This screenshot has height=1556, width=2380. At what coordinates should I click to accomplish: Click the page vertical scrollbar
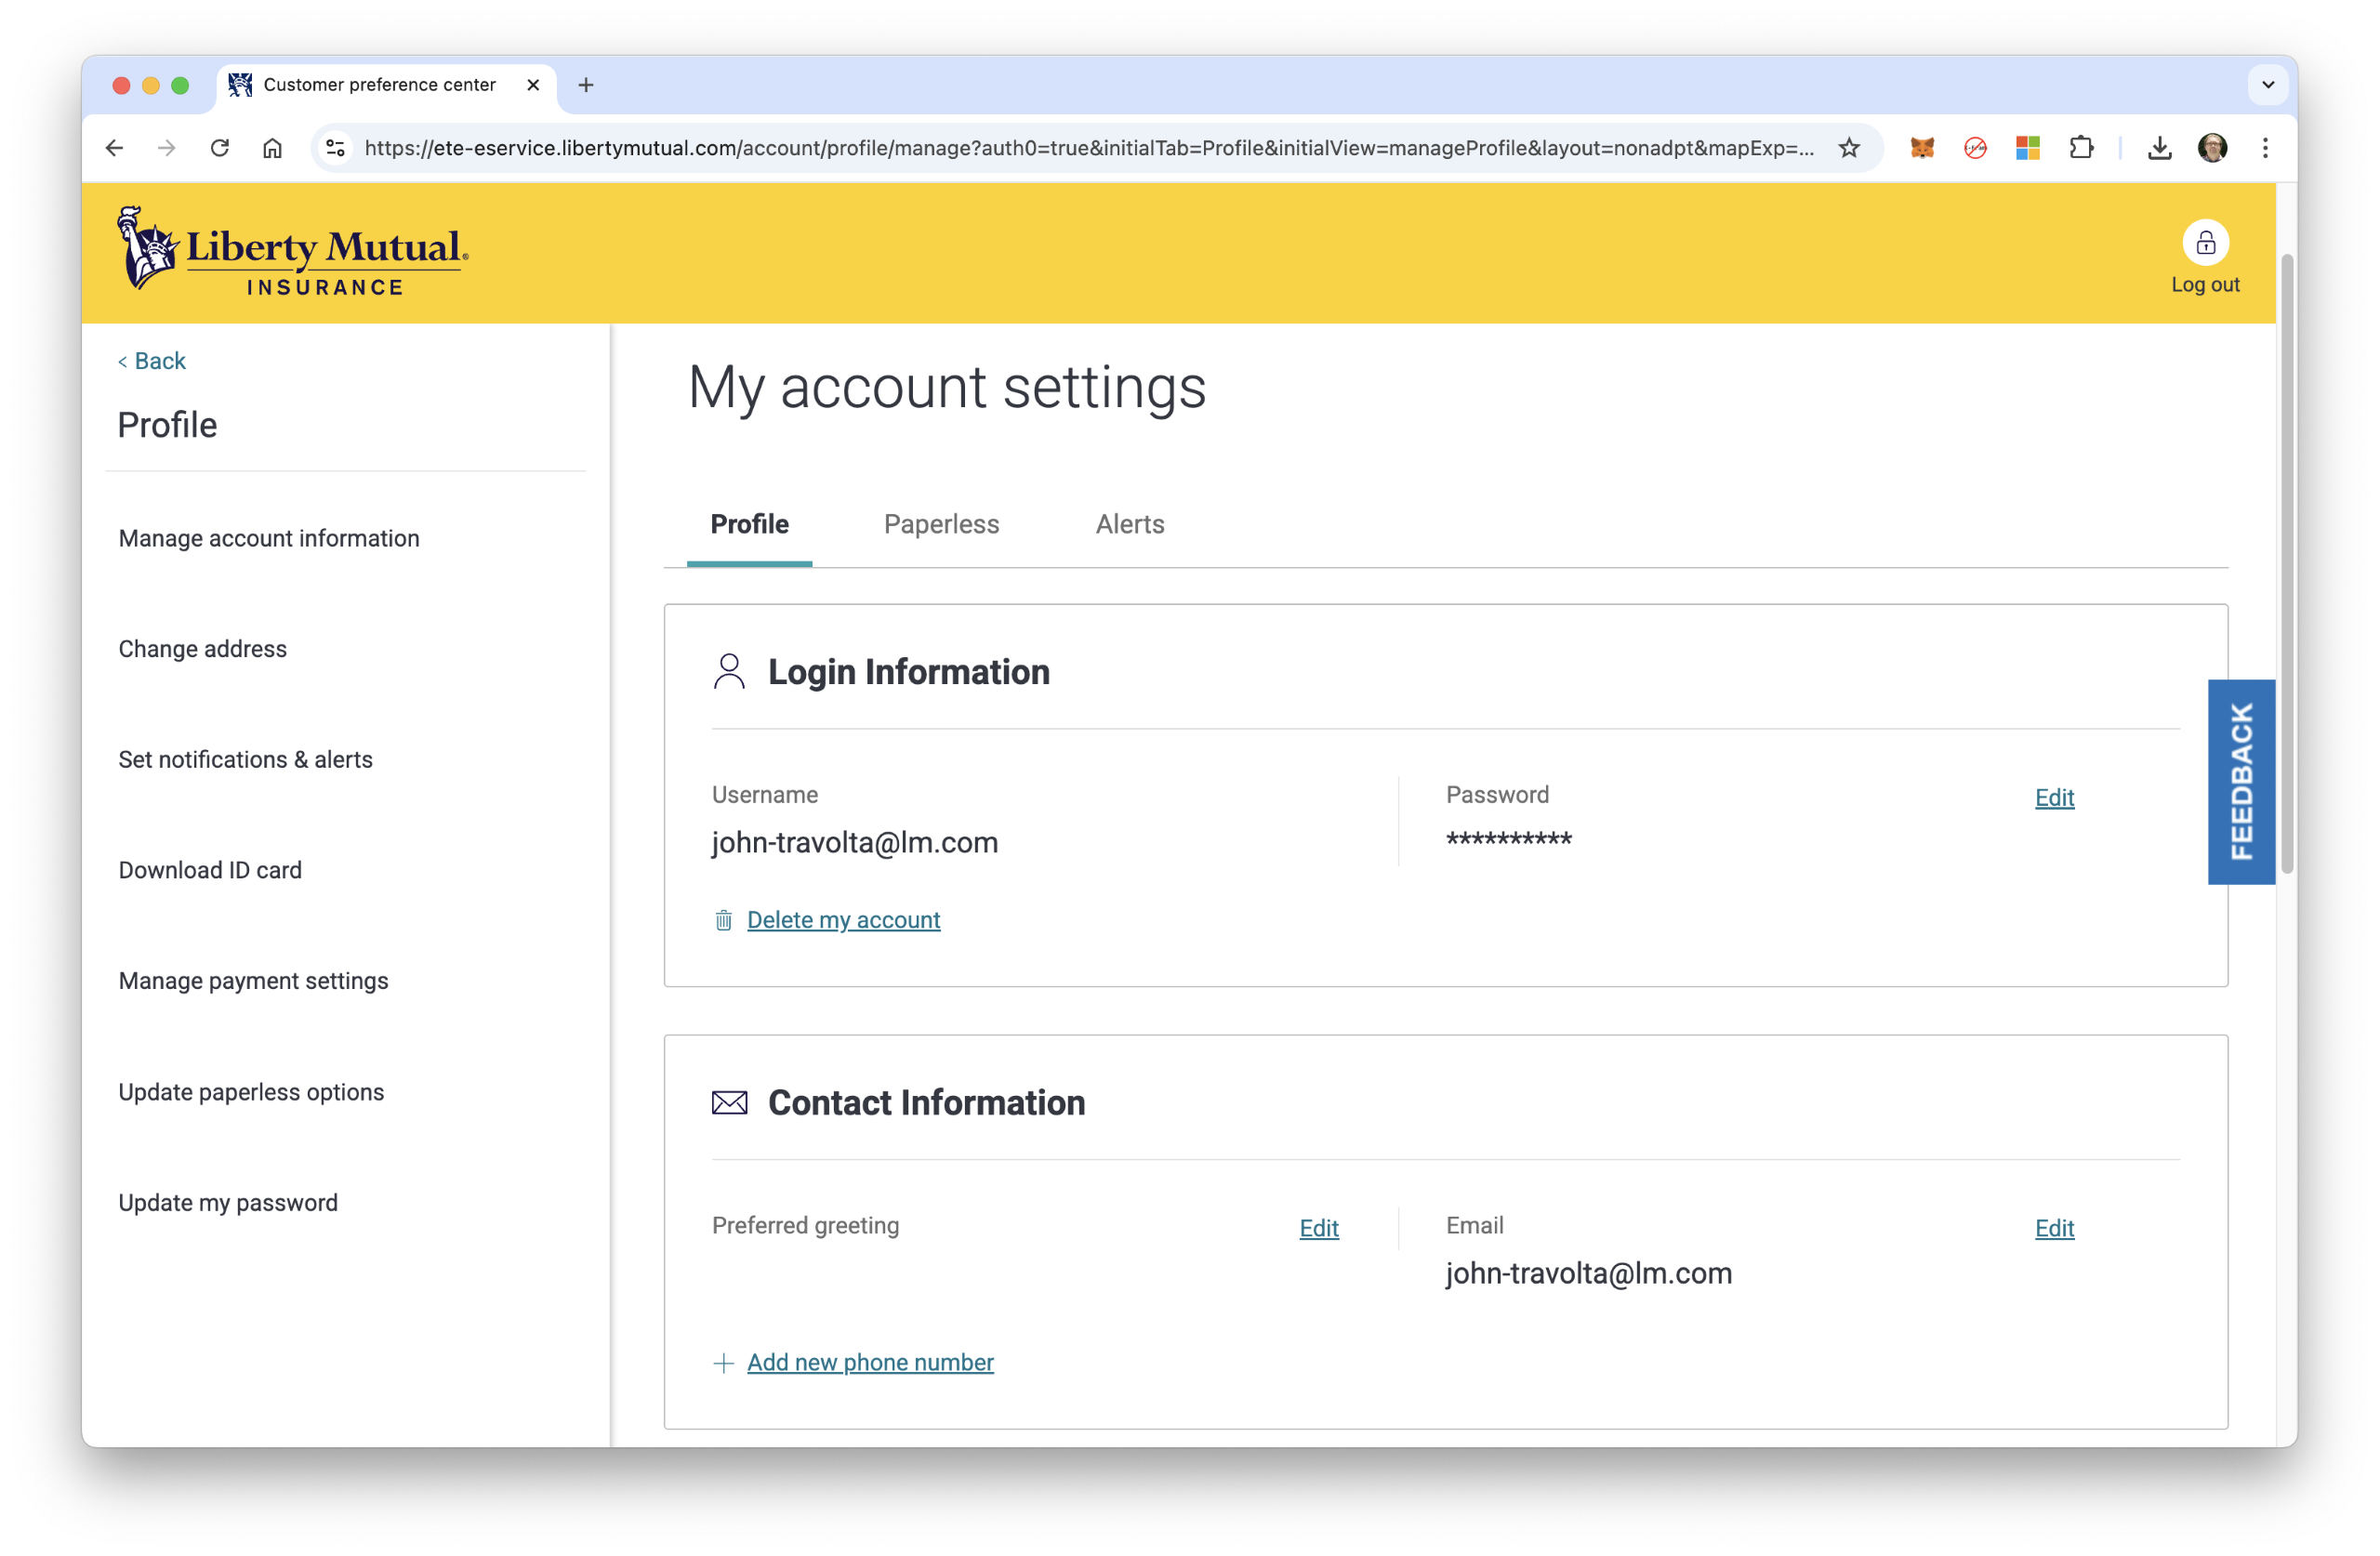pyautogui.click(x=2286, y=560)
